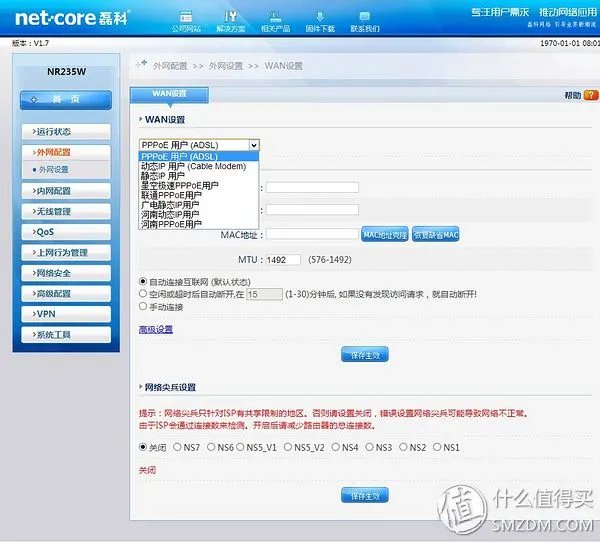Click the MAC地址 input field
Viewport: 600px width, 542px height.
[x=312, y=234]
